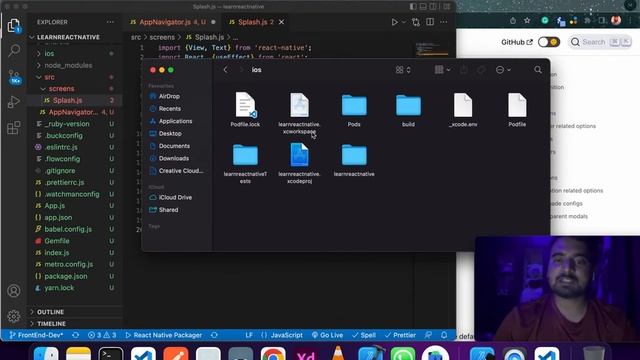Open Finder action menu dropdown
Viewport: 640px width, 360px height.
(x=503, y=70)
